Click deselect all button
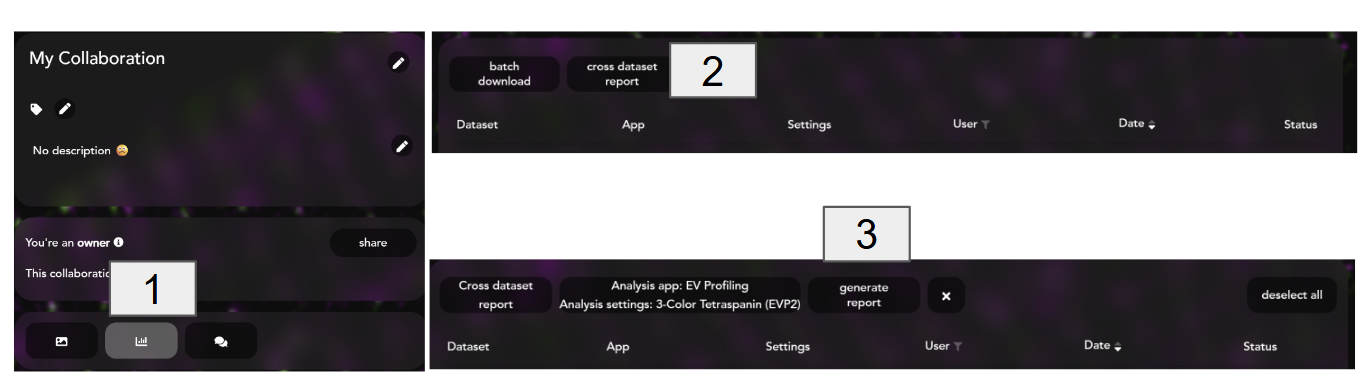The width and height of the screenshot is (1362, 387). coord(1291,295)
